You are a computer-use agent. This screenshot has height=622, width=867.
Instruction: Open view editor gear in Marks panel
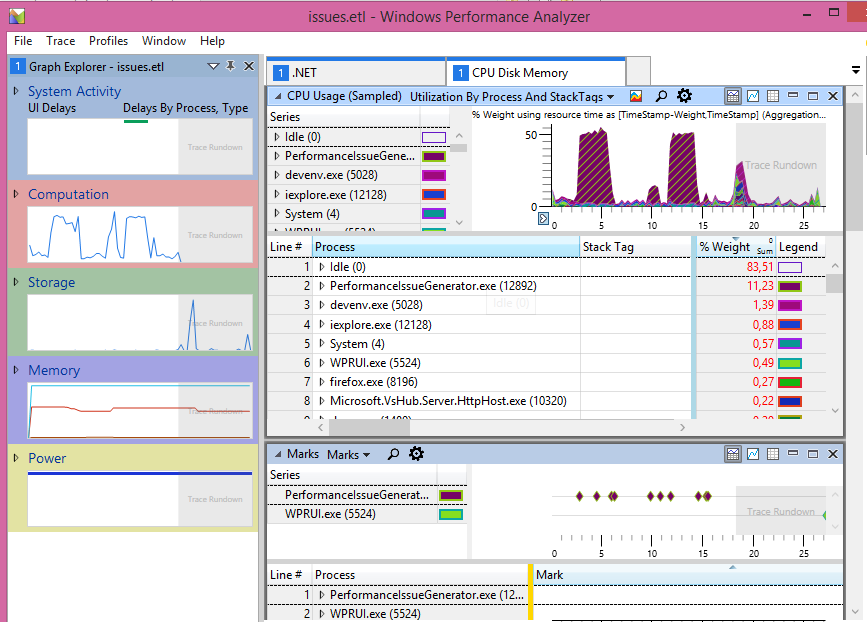[x=416, y=454]
